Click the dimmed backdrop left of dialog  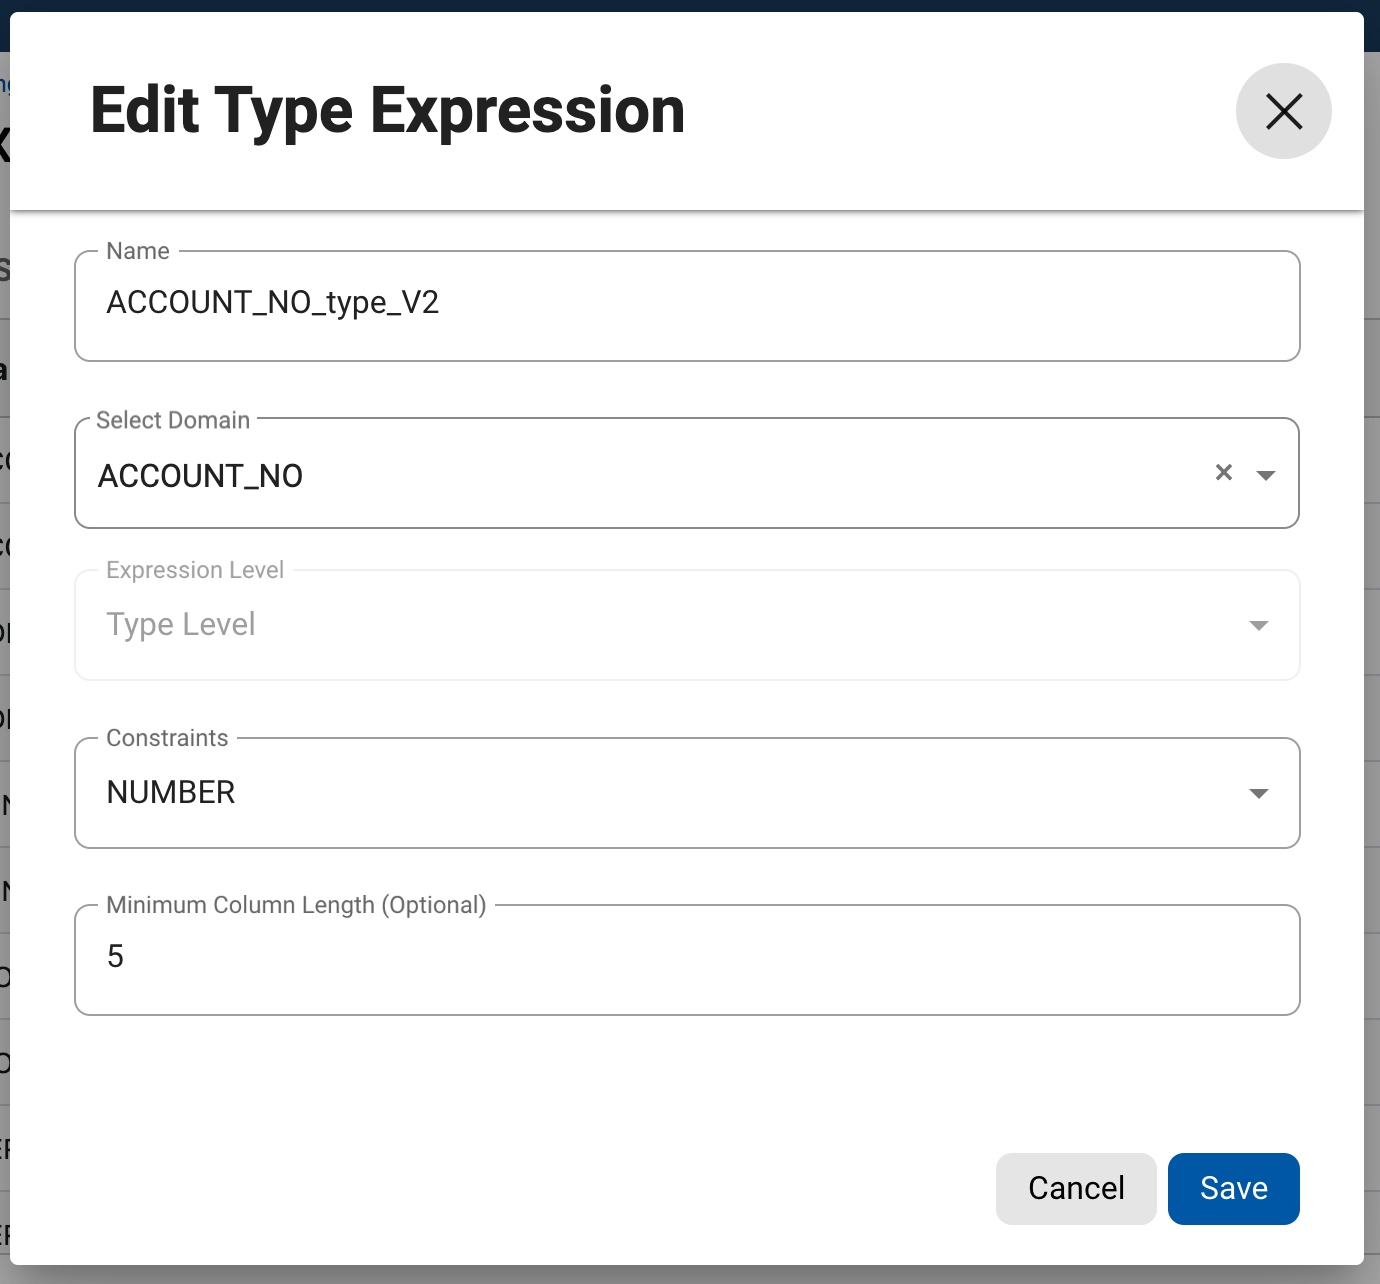(4, 700)
